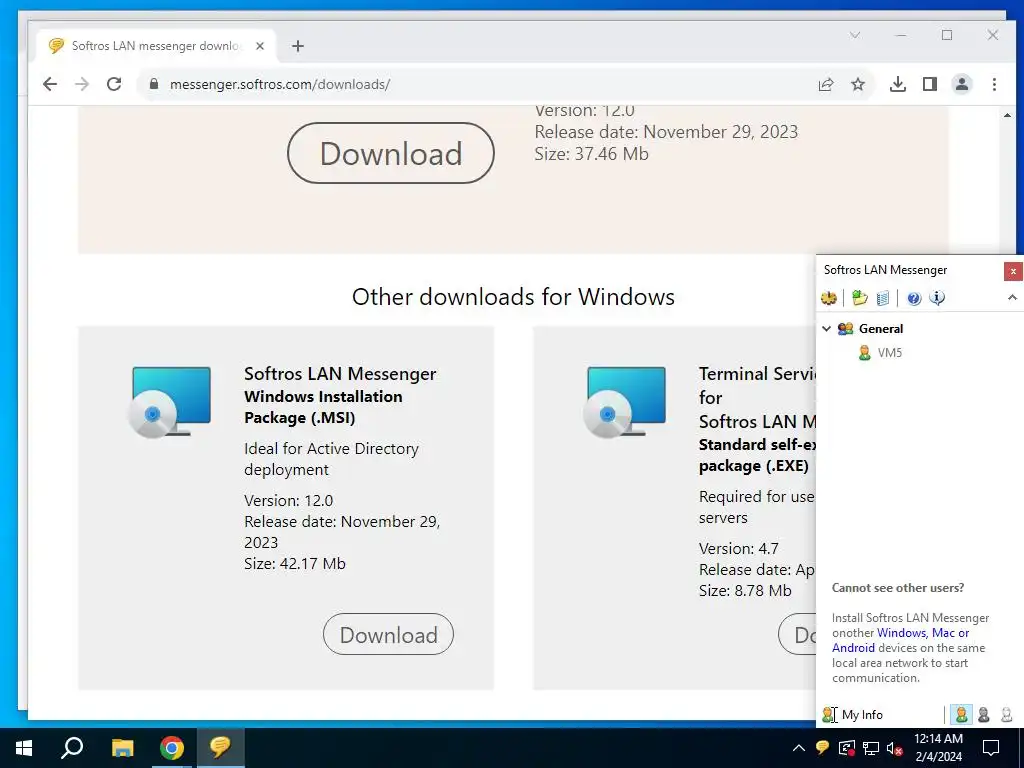The width and height of the screenshot is (1024, 768).
Task: Open Chrome three-dot menu
Action: tap(994, 84)
